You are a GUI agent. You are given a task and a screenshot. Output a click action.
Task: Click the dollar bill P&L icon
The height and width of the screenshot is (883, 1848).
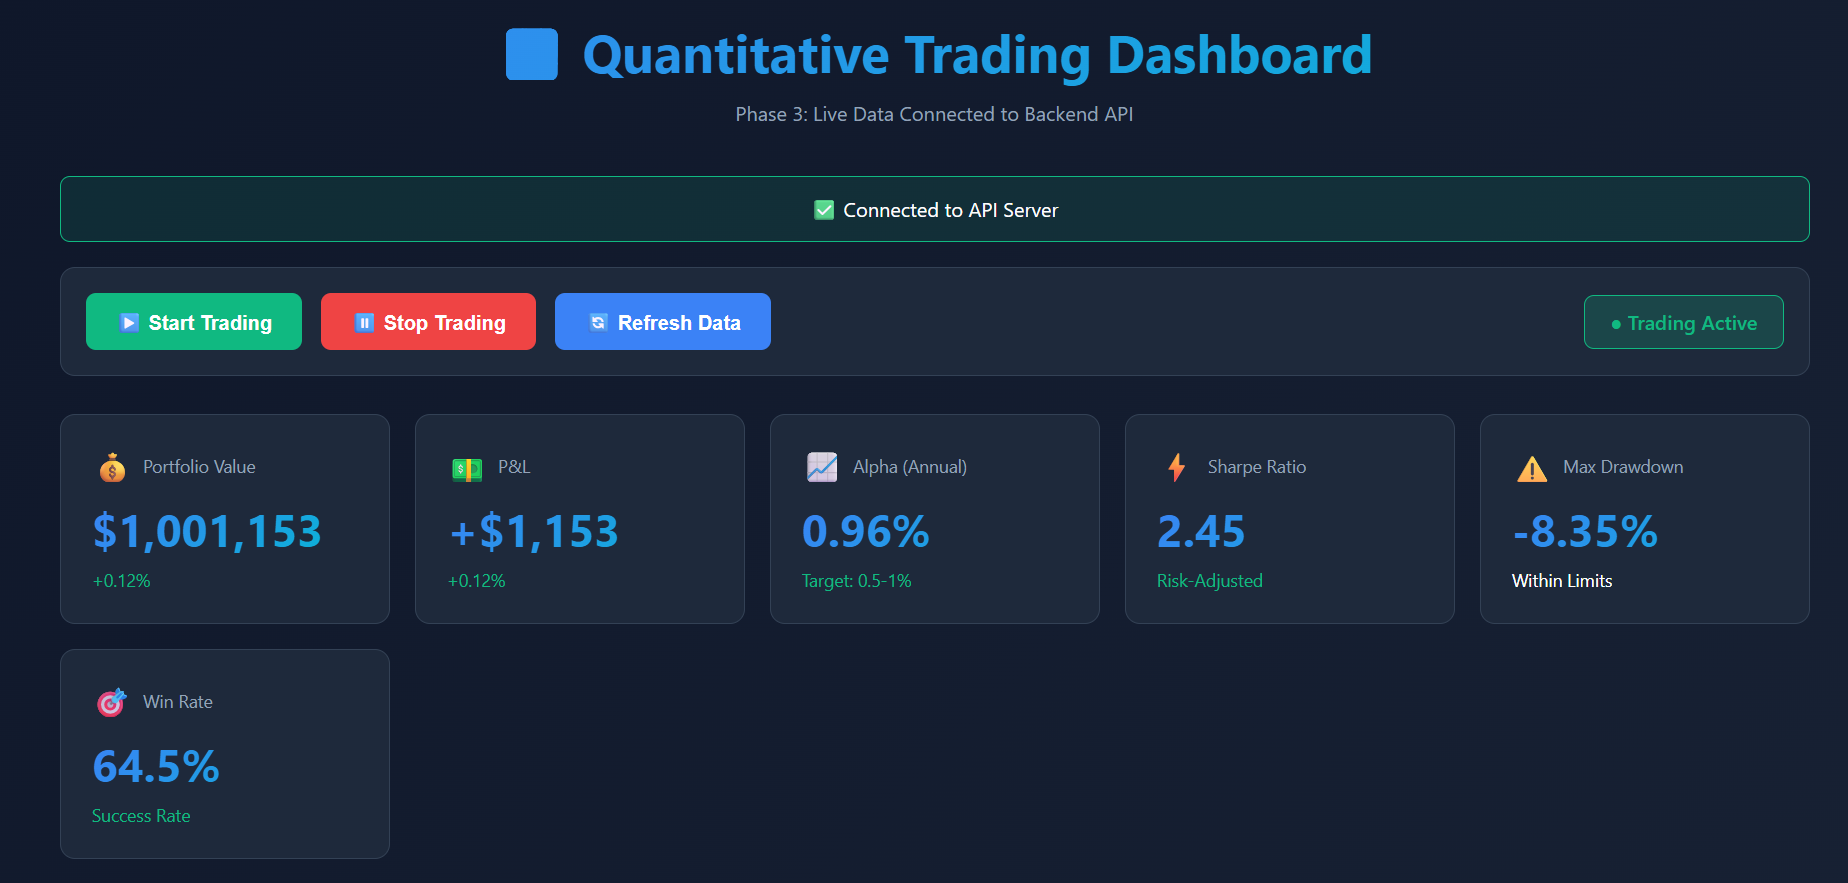click(x=467, y=468)
